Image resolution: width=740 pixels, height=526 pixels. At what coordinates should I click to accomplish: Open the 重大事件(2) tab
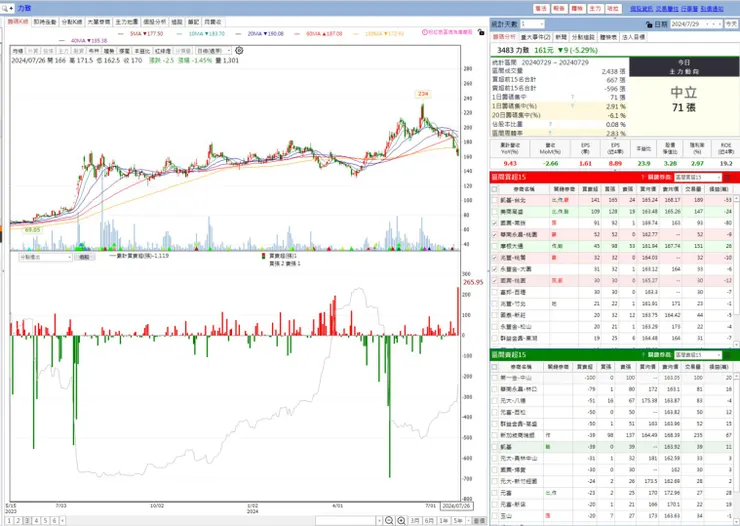click(536, 37)
